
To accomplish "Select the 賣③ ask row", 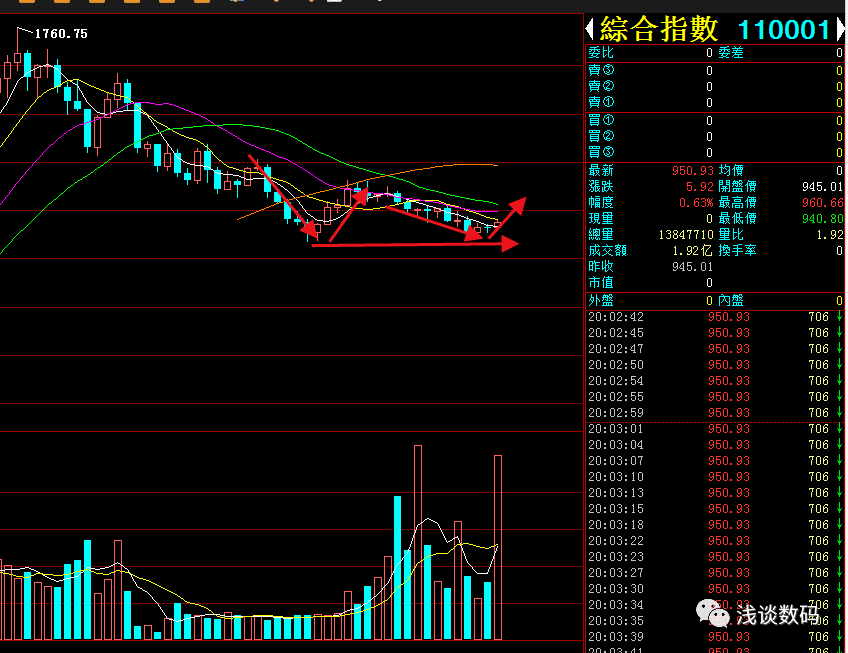I will pos(715,70).
